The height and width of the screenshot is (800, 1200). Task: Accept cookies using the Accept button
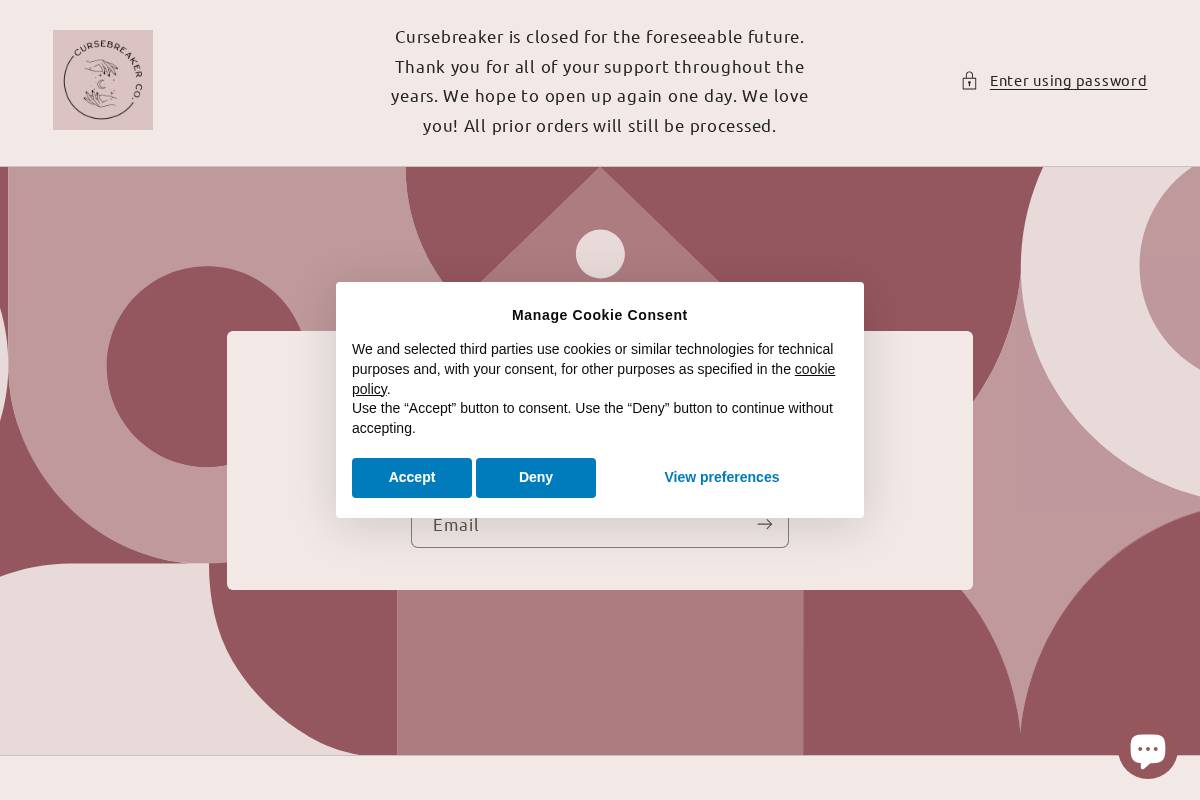[x=412, y=477]
